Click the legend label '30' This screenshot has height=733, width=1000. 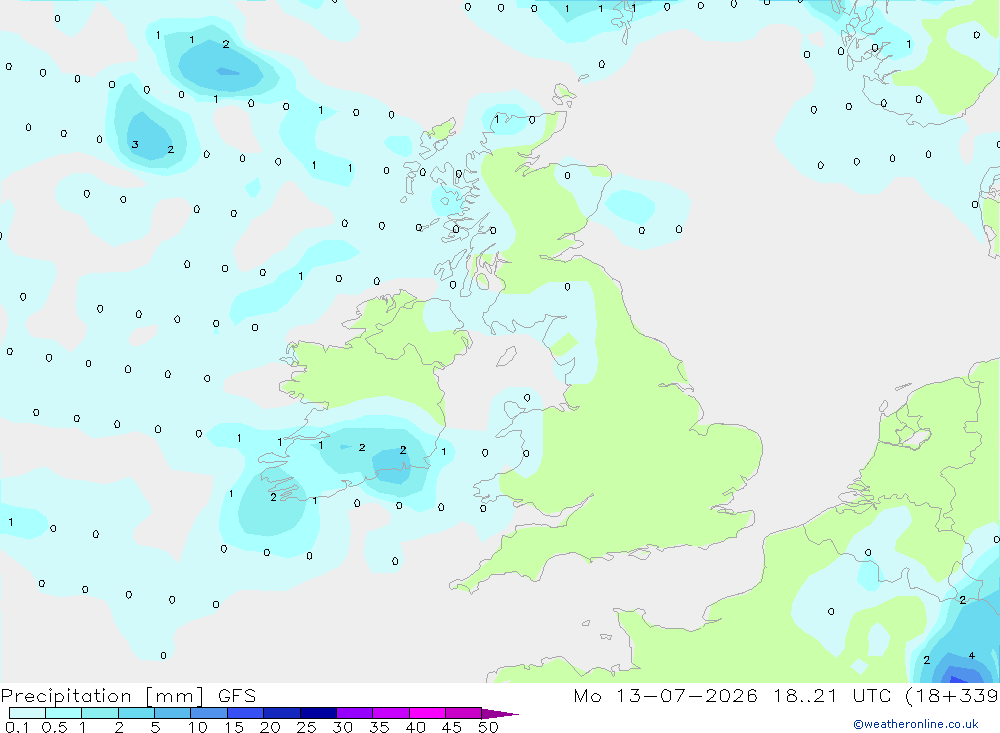343,727
